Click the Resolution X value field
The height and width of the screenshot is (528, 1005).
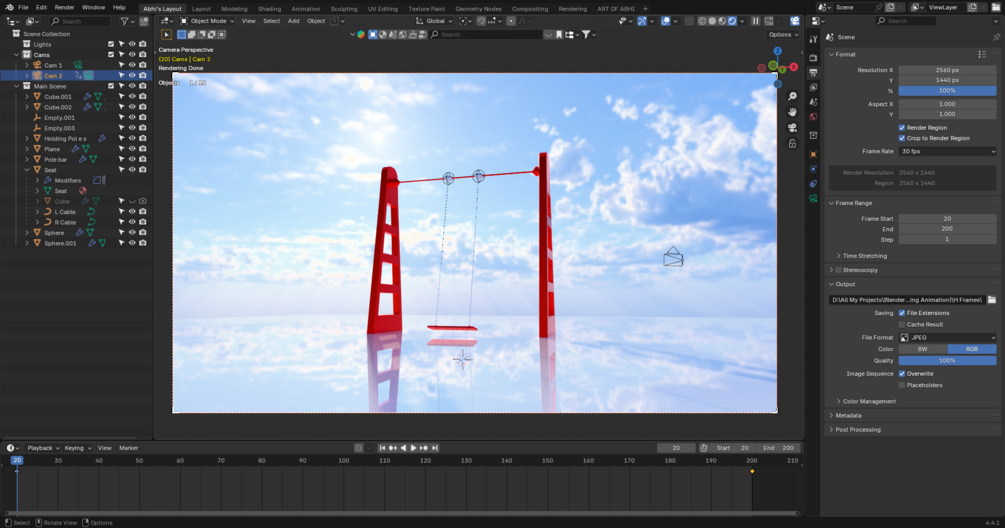tap(947, 70)
